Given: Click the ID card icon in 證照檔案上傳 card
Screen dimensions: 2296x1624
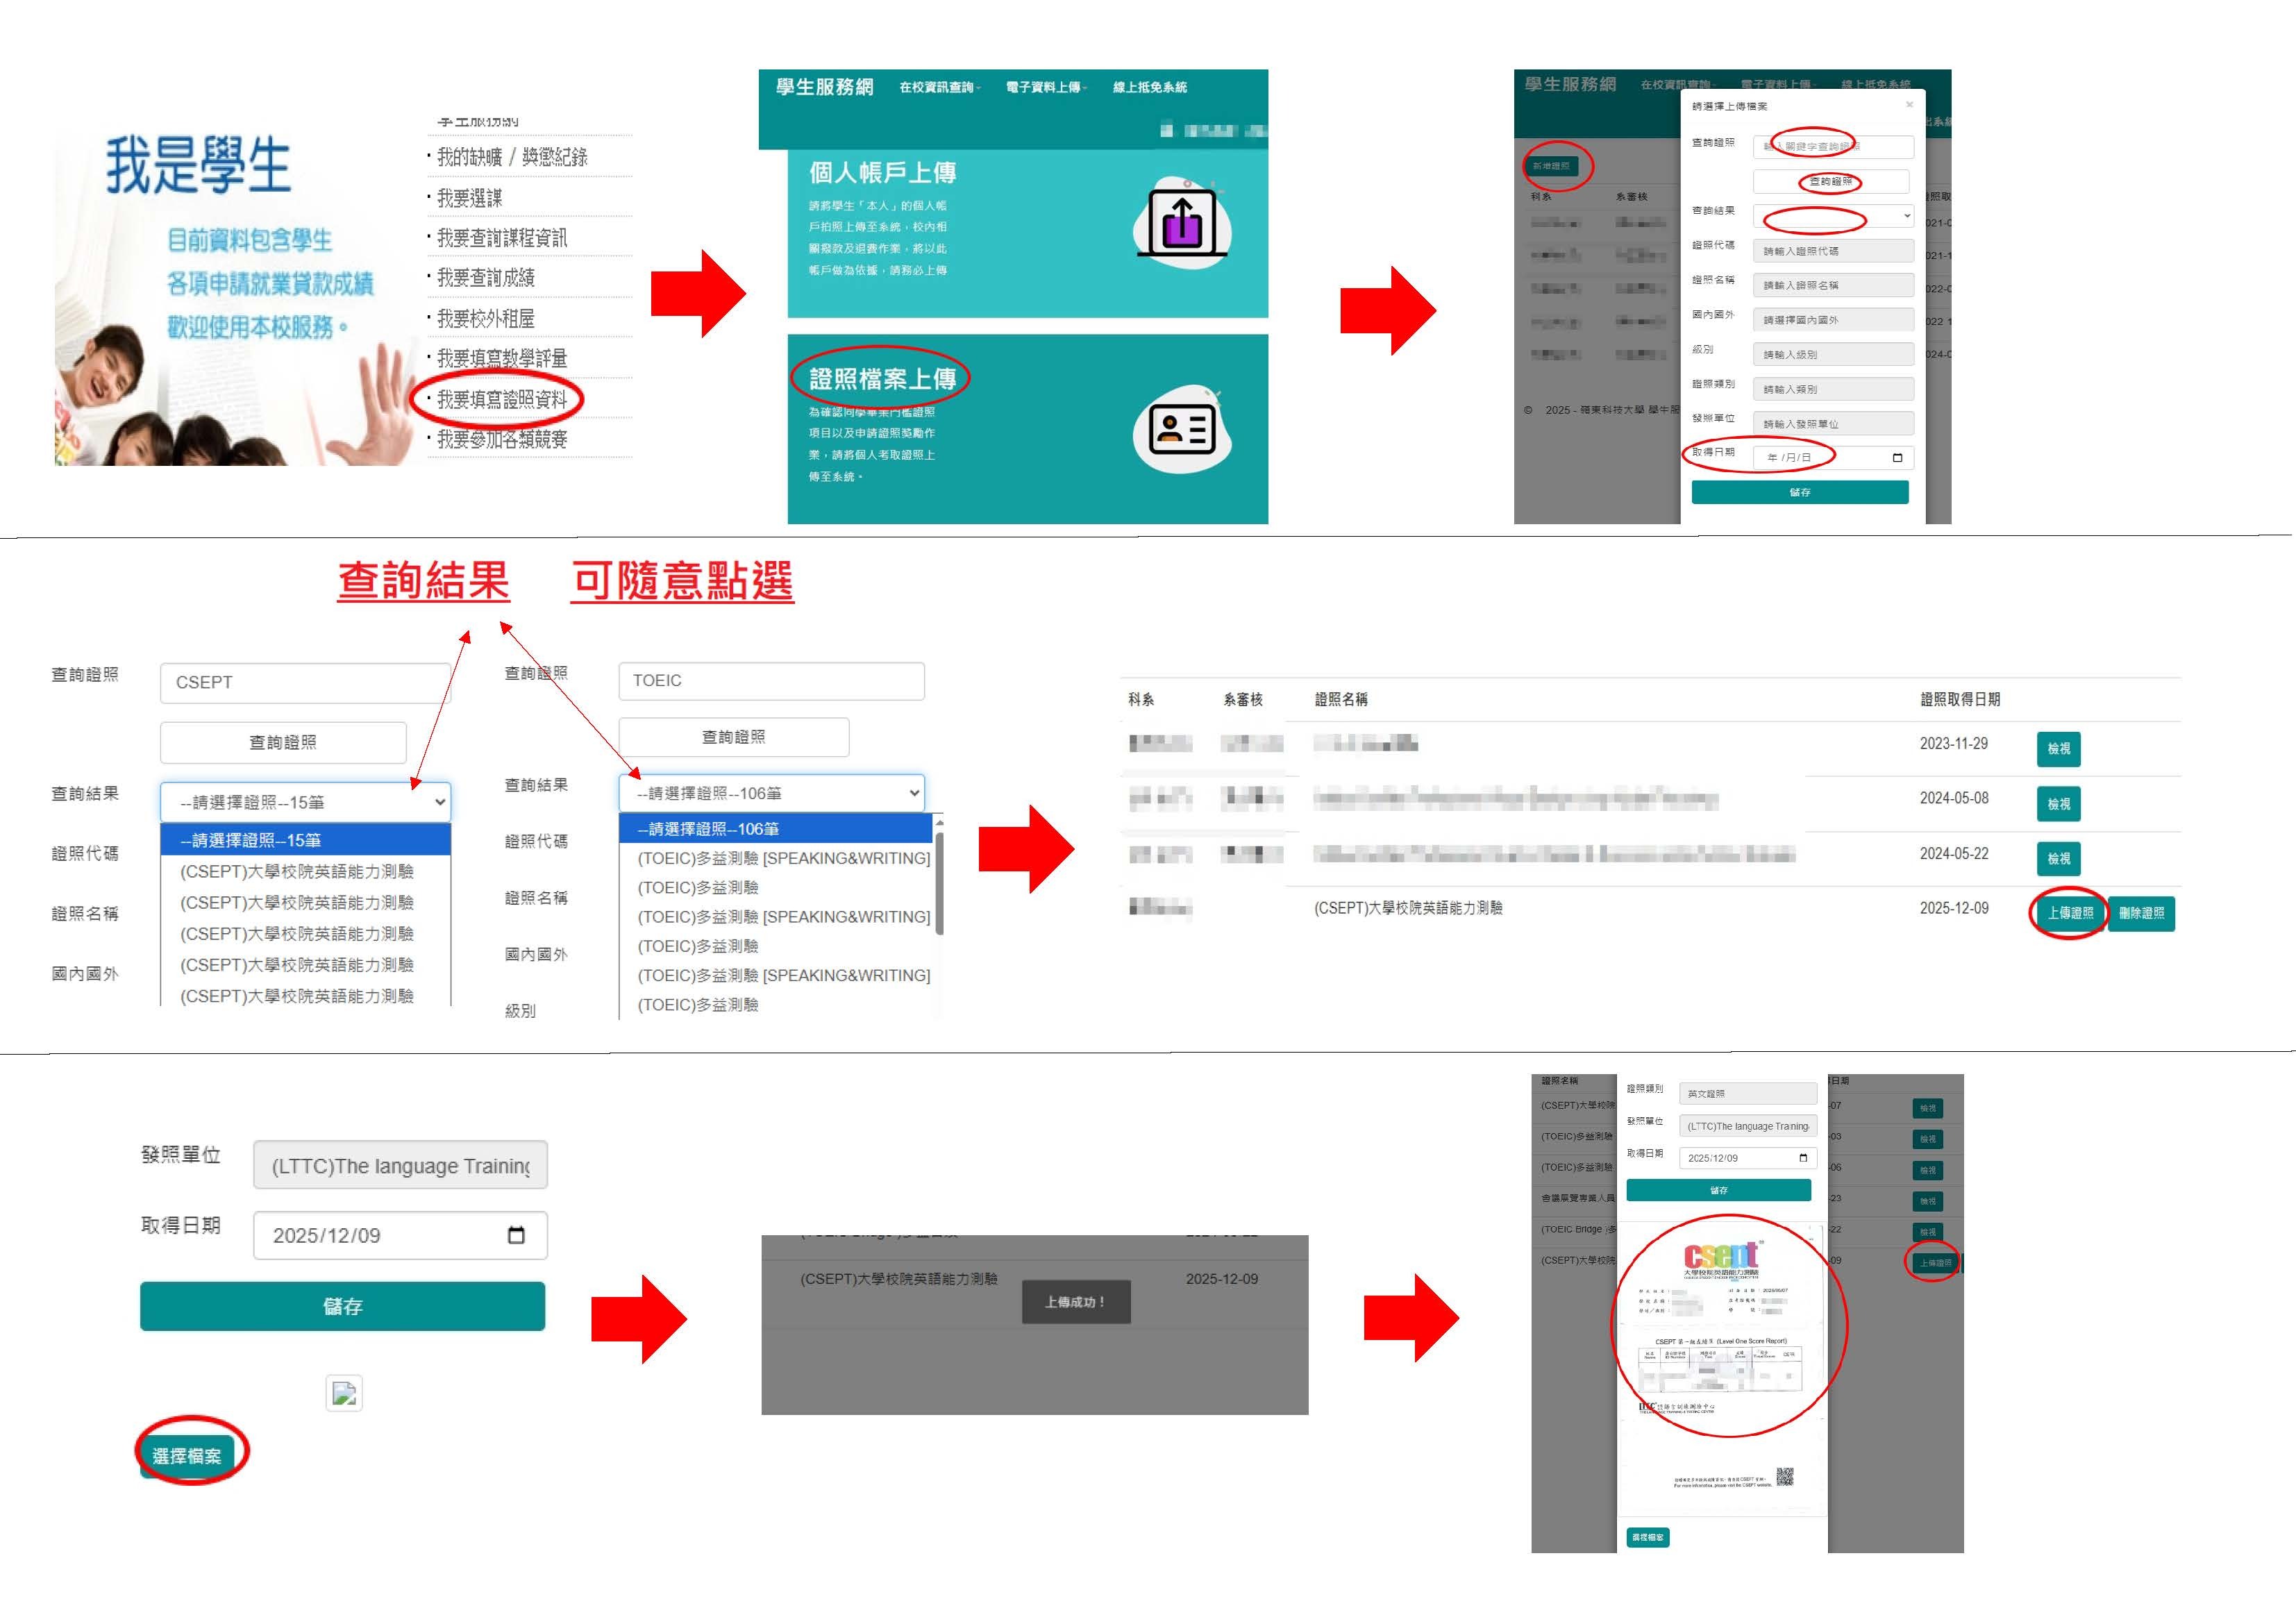Looking at the screenshot, I should pos(1182,430).
